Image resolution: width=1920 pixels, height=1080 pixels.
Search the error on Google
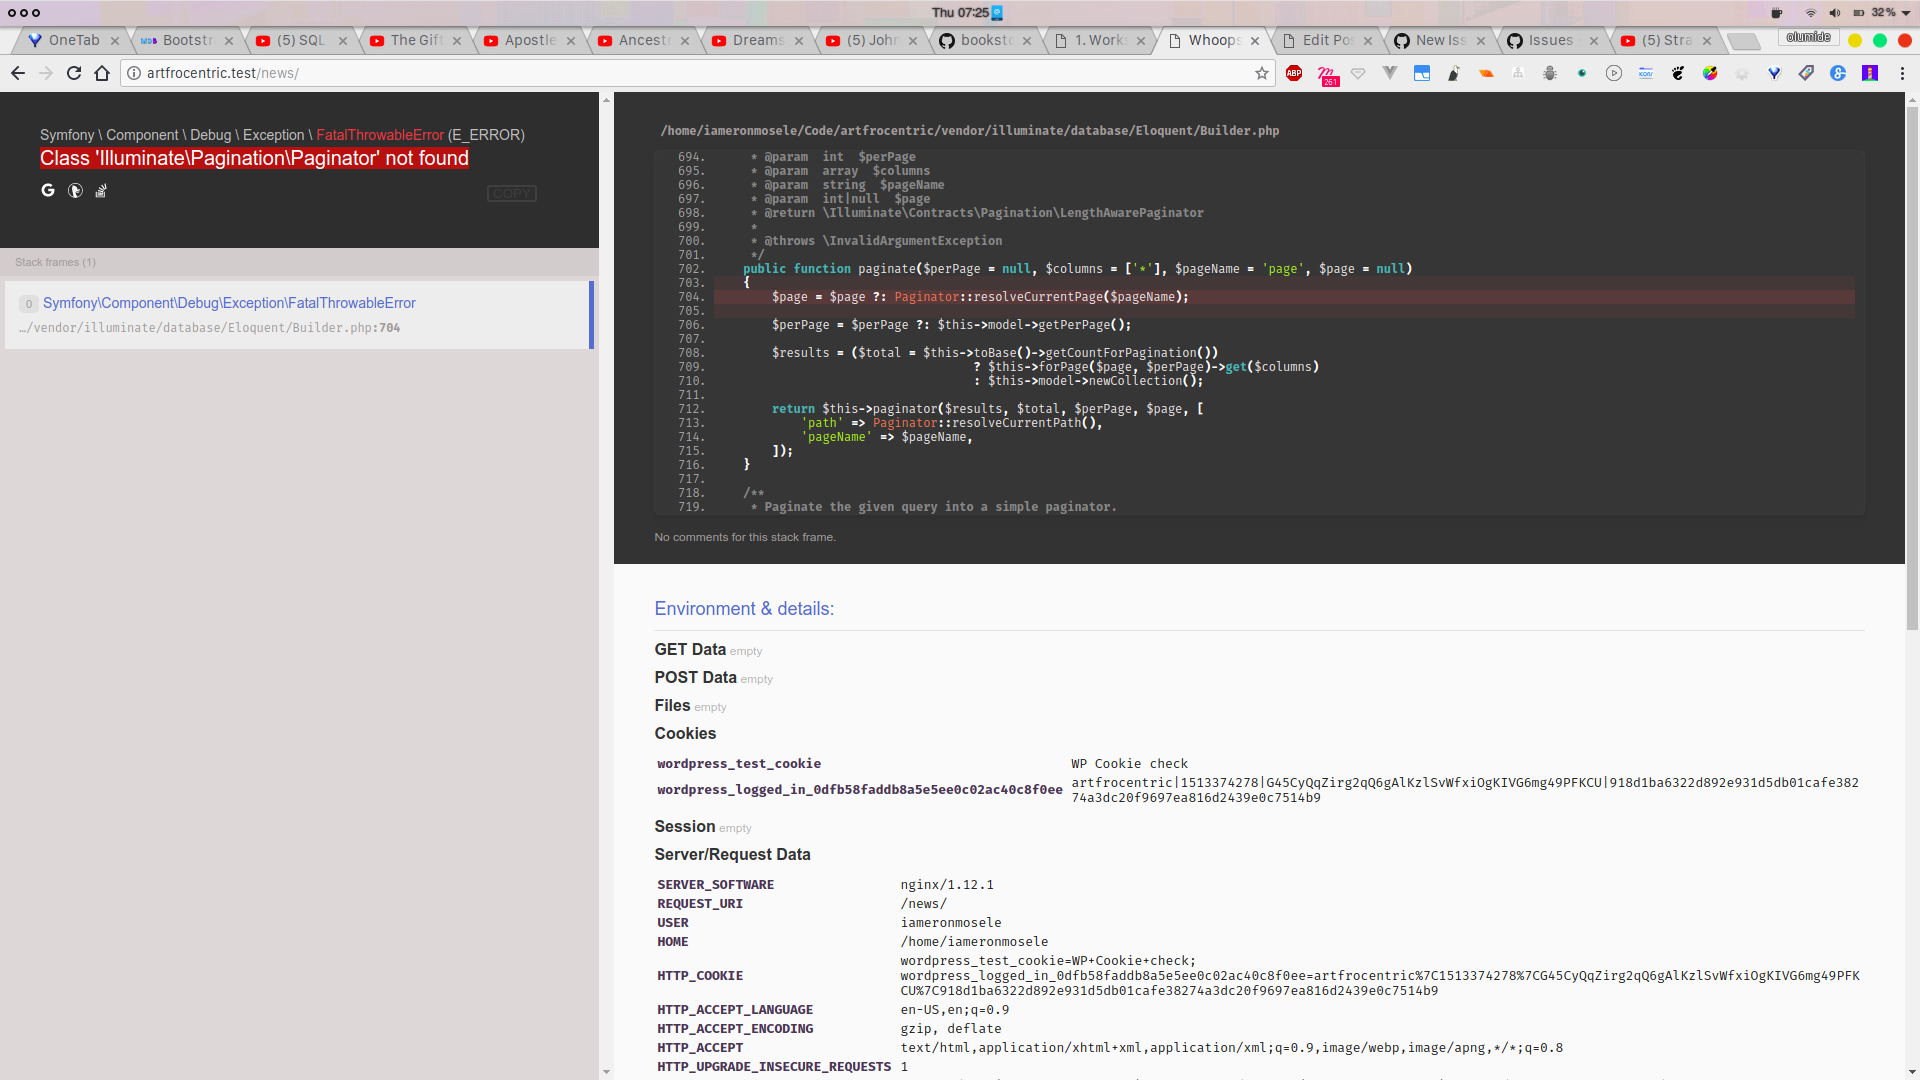point(49,192)
